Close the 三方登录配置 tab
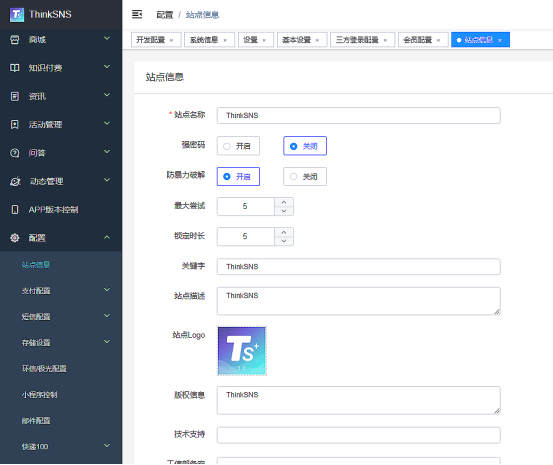The image size is (553, 465). (x=385, y=40)
